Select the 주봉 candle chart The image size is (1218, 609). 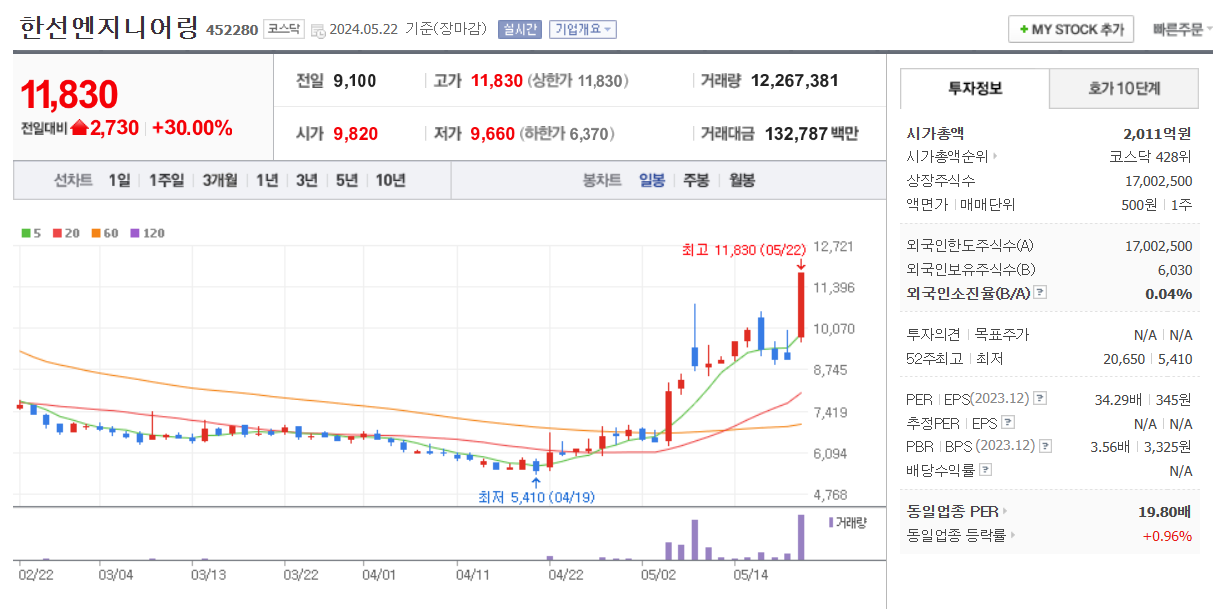click(x=696, y=180)
